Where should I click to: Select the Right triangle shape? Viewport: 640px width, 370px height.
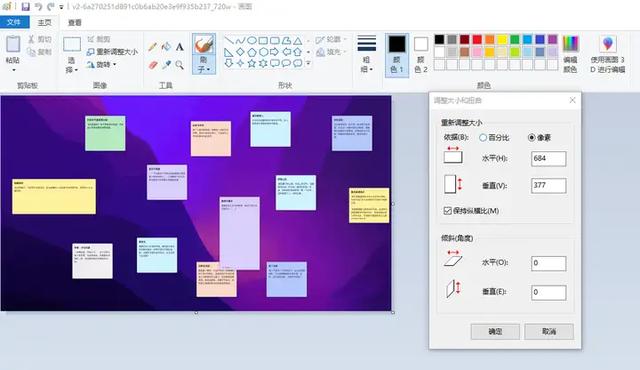tap(229, 52)
